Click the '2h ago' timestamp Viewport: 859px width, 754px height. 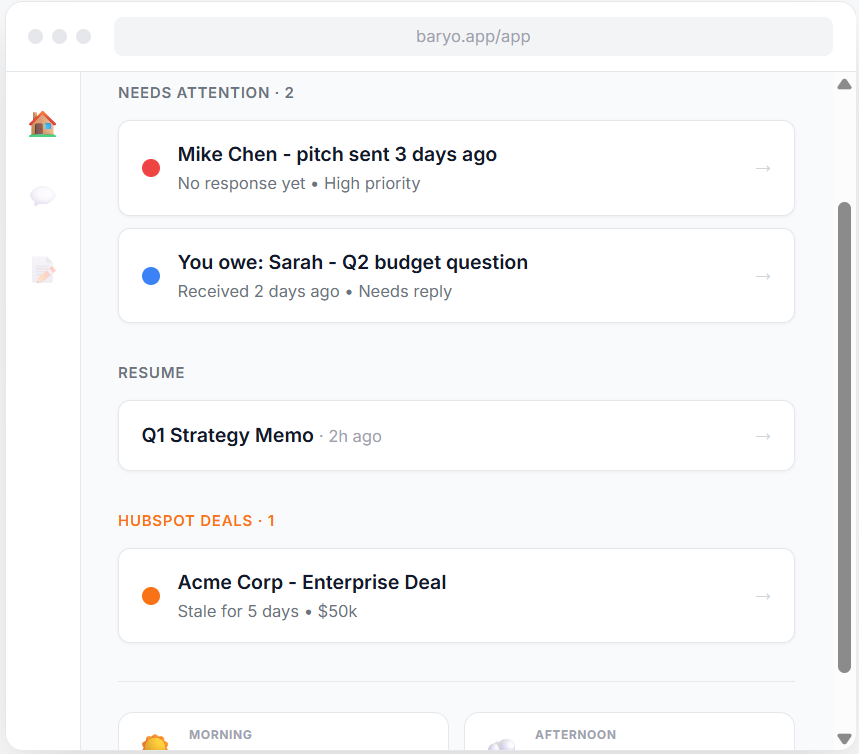click(355, 437)
